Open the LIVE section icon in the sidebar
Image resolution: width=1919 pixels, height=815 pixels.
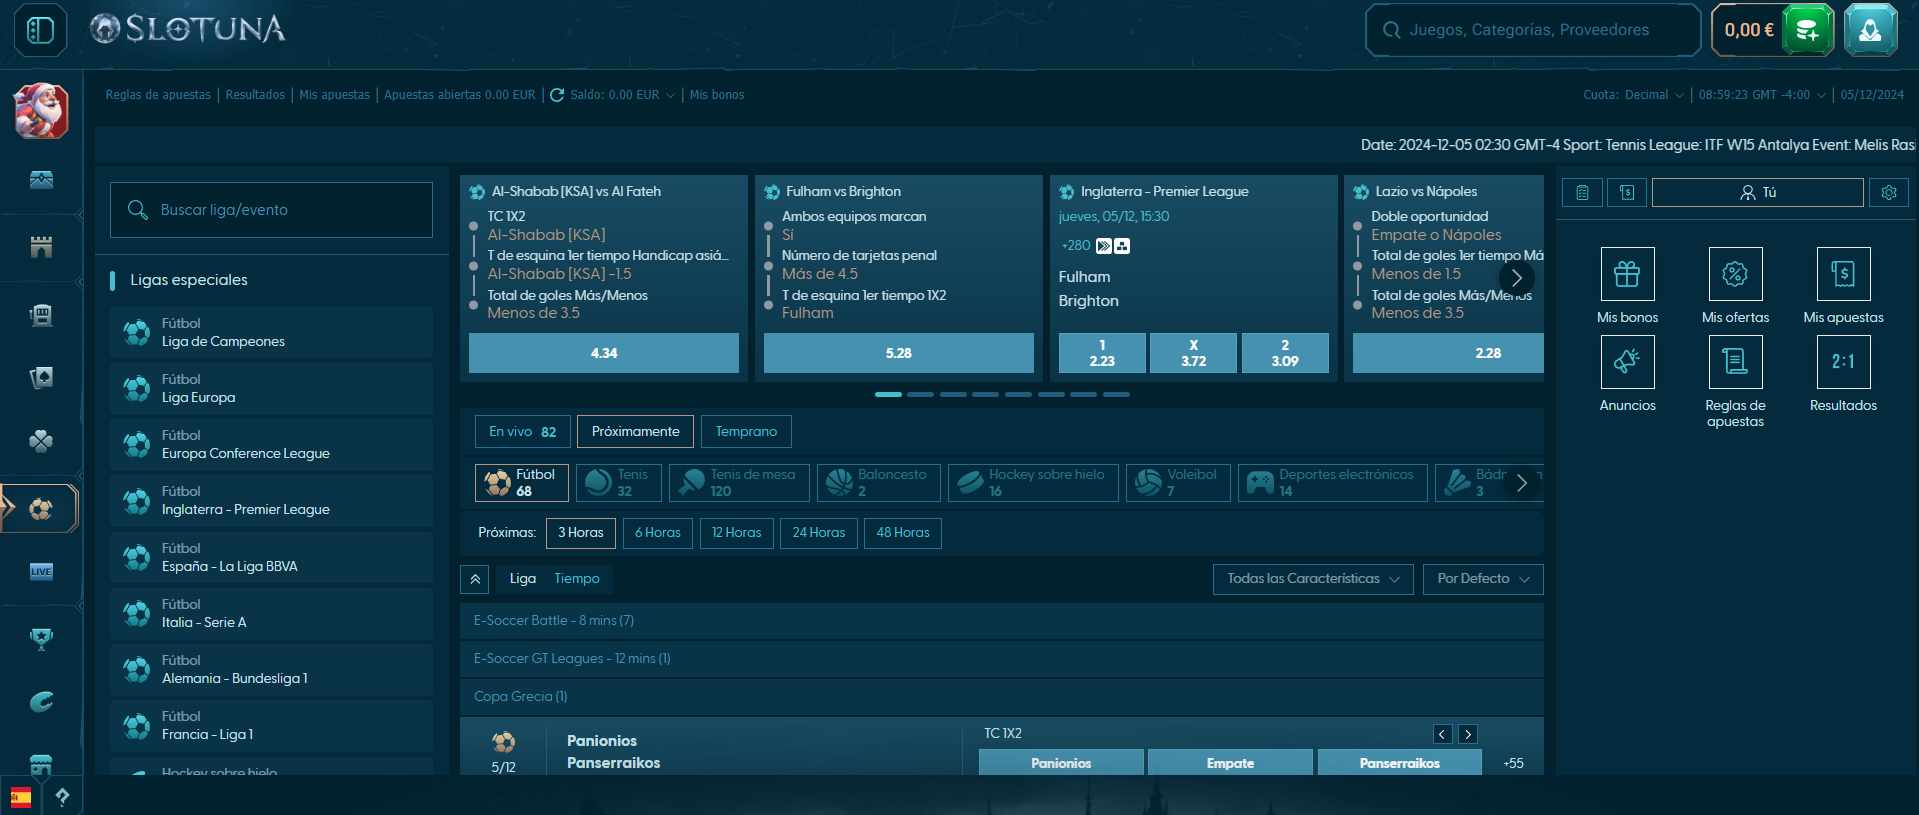click(41, 572)
